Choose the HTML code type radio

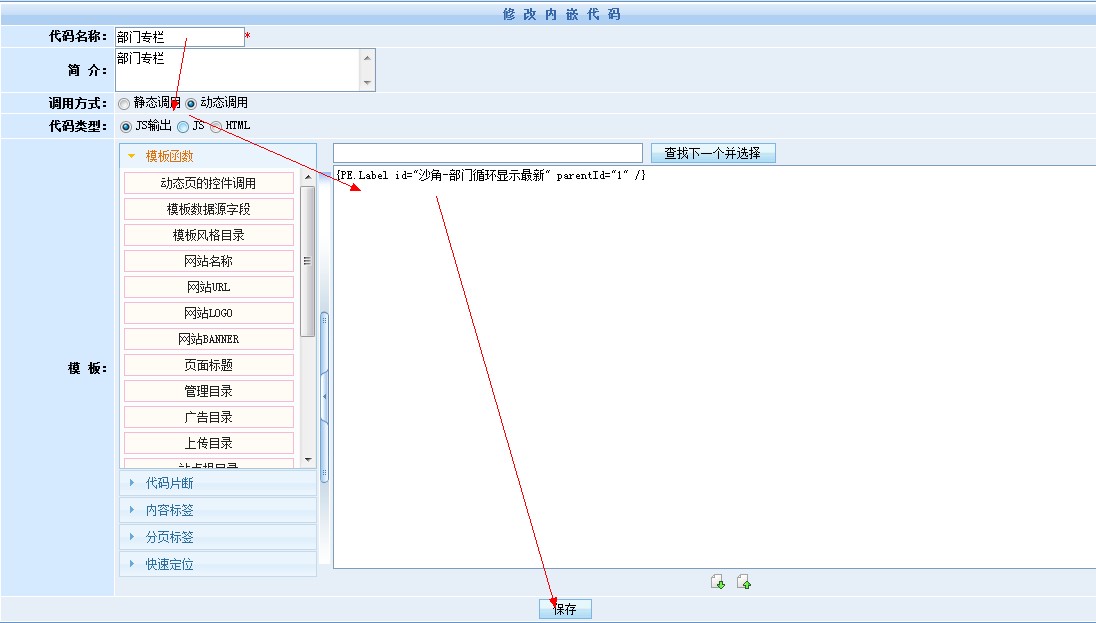pyautogui.click(x=217, y=127)
